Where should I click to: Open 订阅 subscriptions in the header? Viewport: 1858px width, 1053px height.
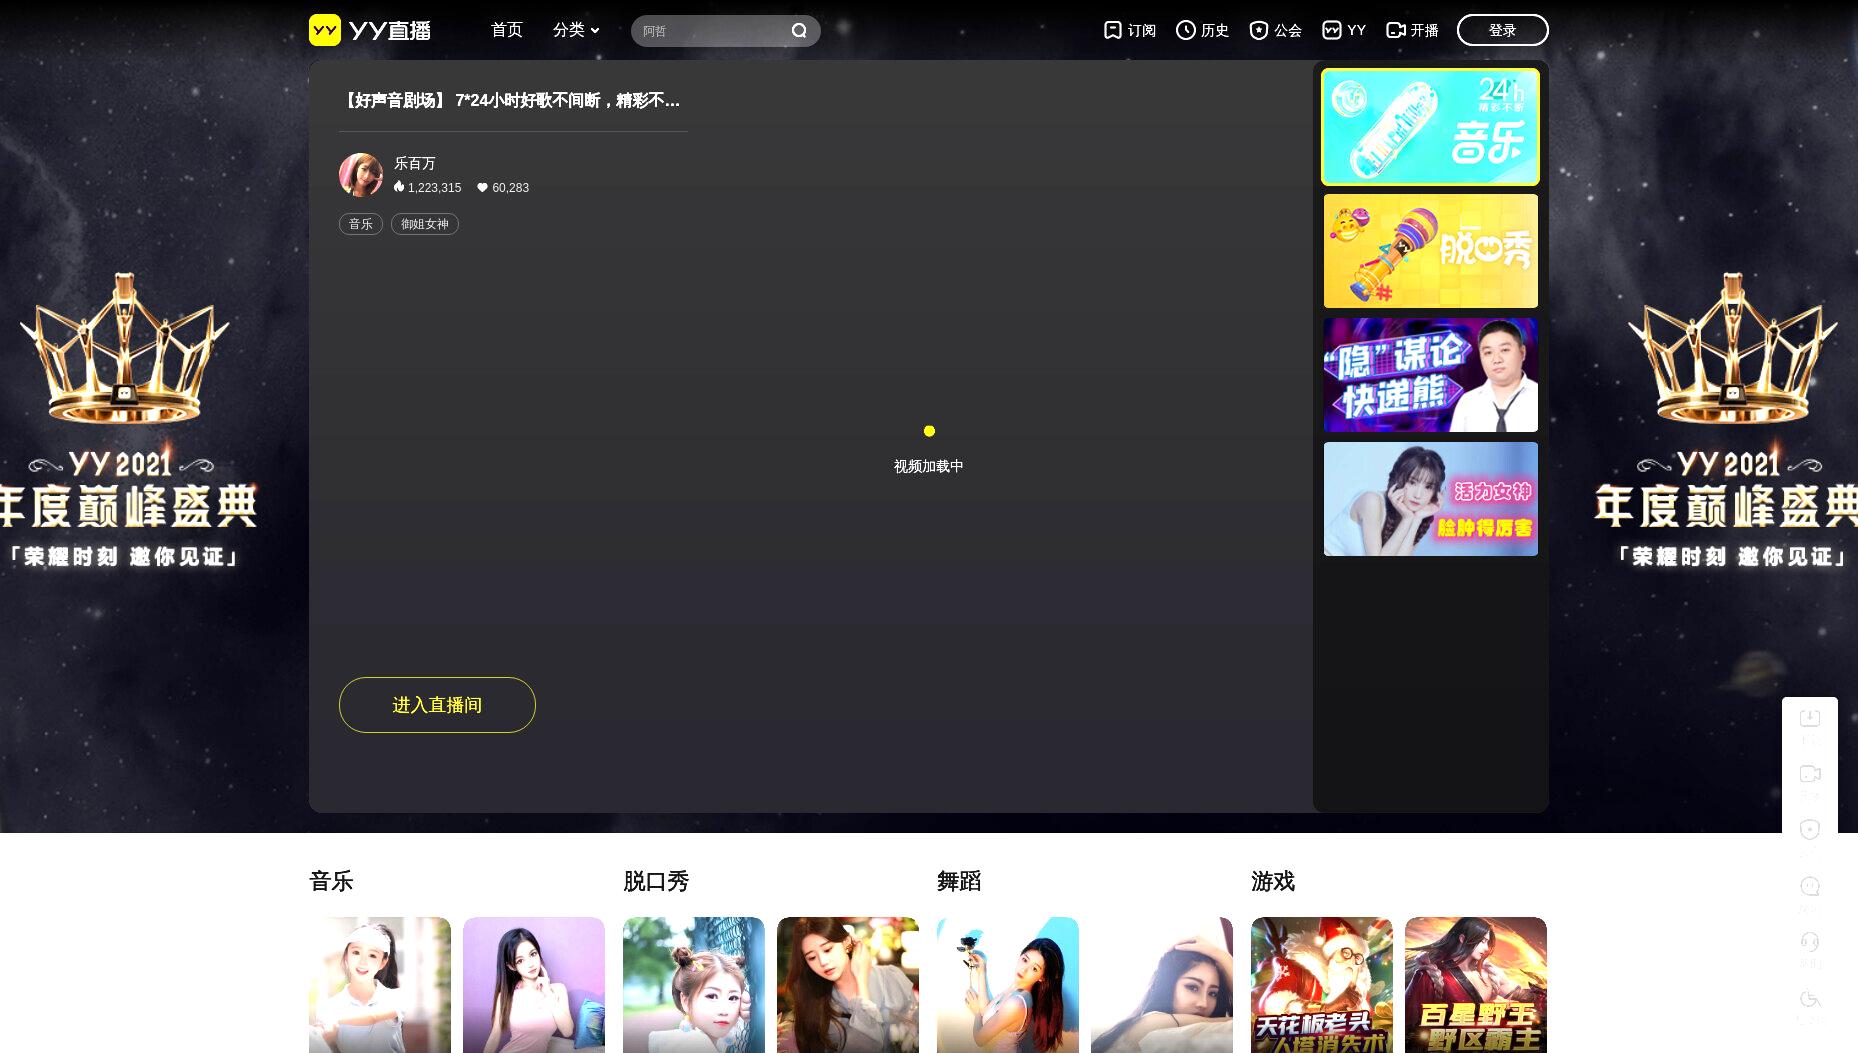(1129, 30)
